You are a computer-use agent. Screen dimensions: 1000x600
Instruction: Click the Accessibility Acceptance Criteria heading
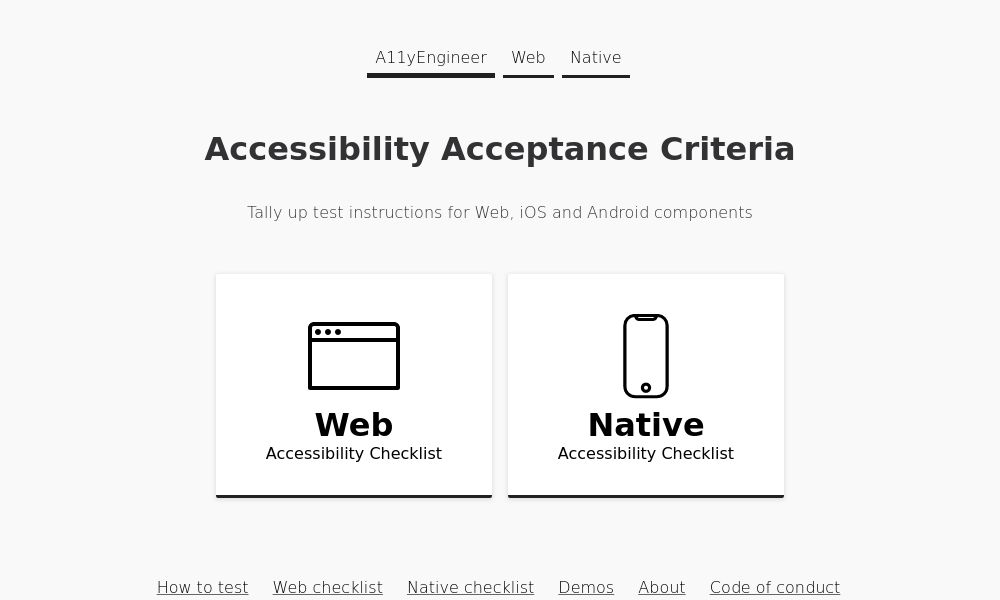pyautogui.click(x=500, y=149)
